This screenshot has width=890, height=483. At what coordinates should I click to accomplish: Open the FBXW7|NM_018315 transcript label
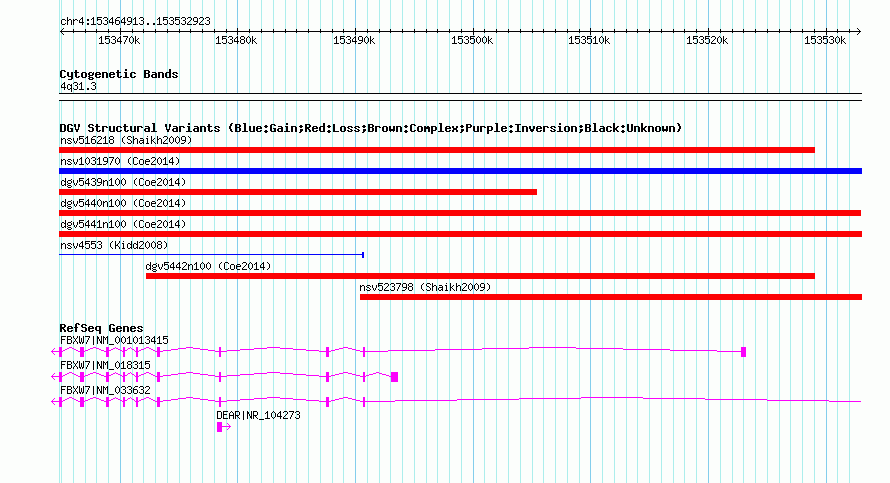point(105,366)
